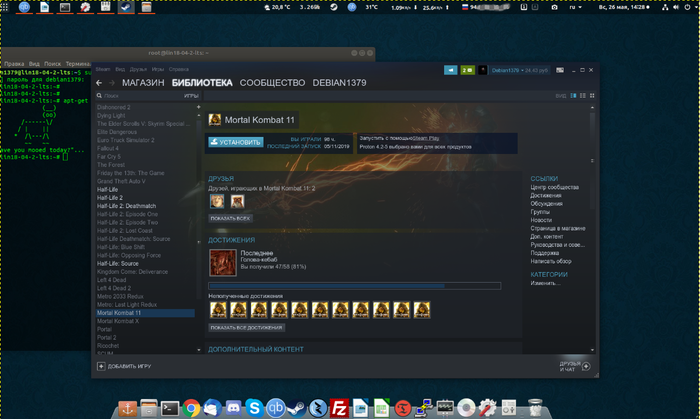
Task: Select Half-Life 2 in the game list
Action: click(x=109, y=198)
